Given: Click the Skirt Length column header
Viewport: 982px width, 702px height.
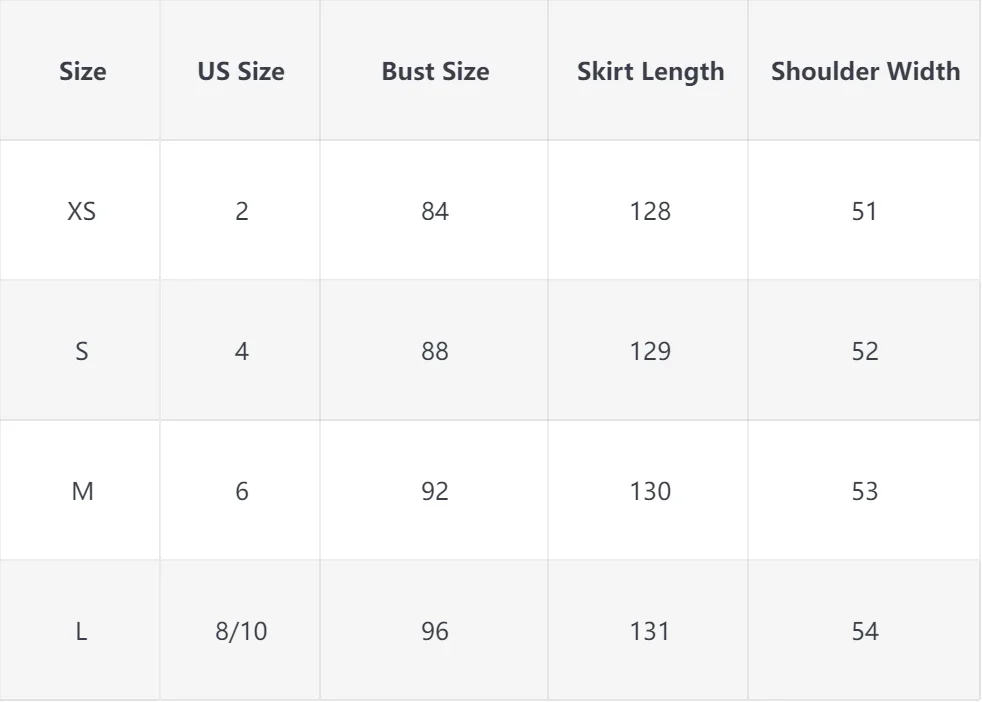Looking at the screenshot, I should point(650,72).
